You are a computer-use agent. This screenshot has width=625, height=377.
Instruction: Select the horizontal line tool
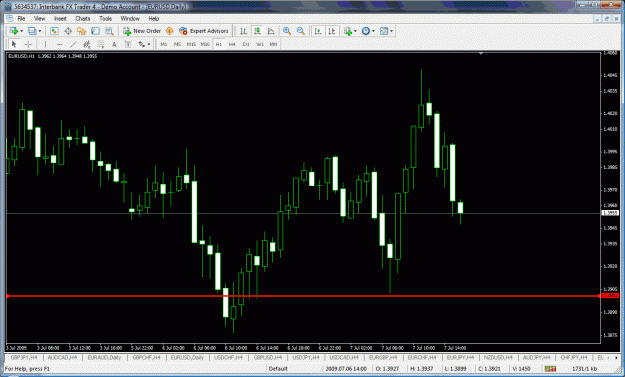[x=59, y=44]
